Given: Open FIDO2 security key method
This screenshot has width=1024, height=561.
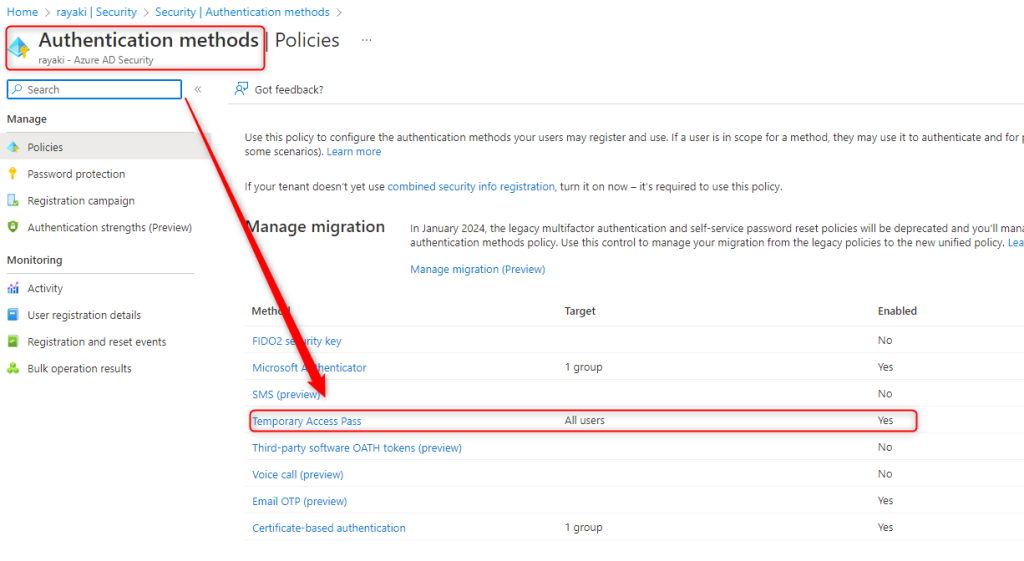Looking at the screenshot, I should pyautogui.click(x=296, y=341).
